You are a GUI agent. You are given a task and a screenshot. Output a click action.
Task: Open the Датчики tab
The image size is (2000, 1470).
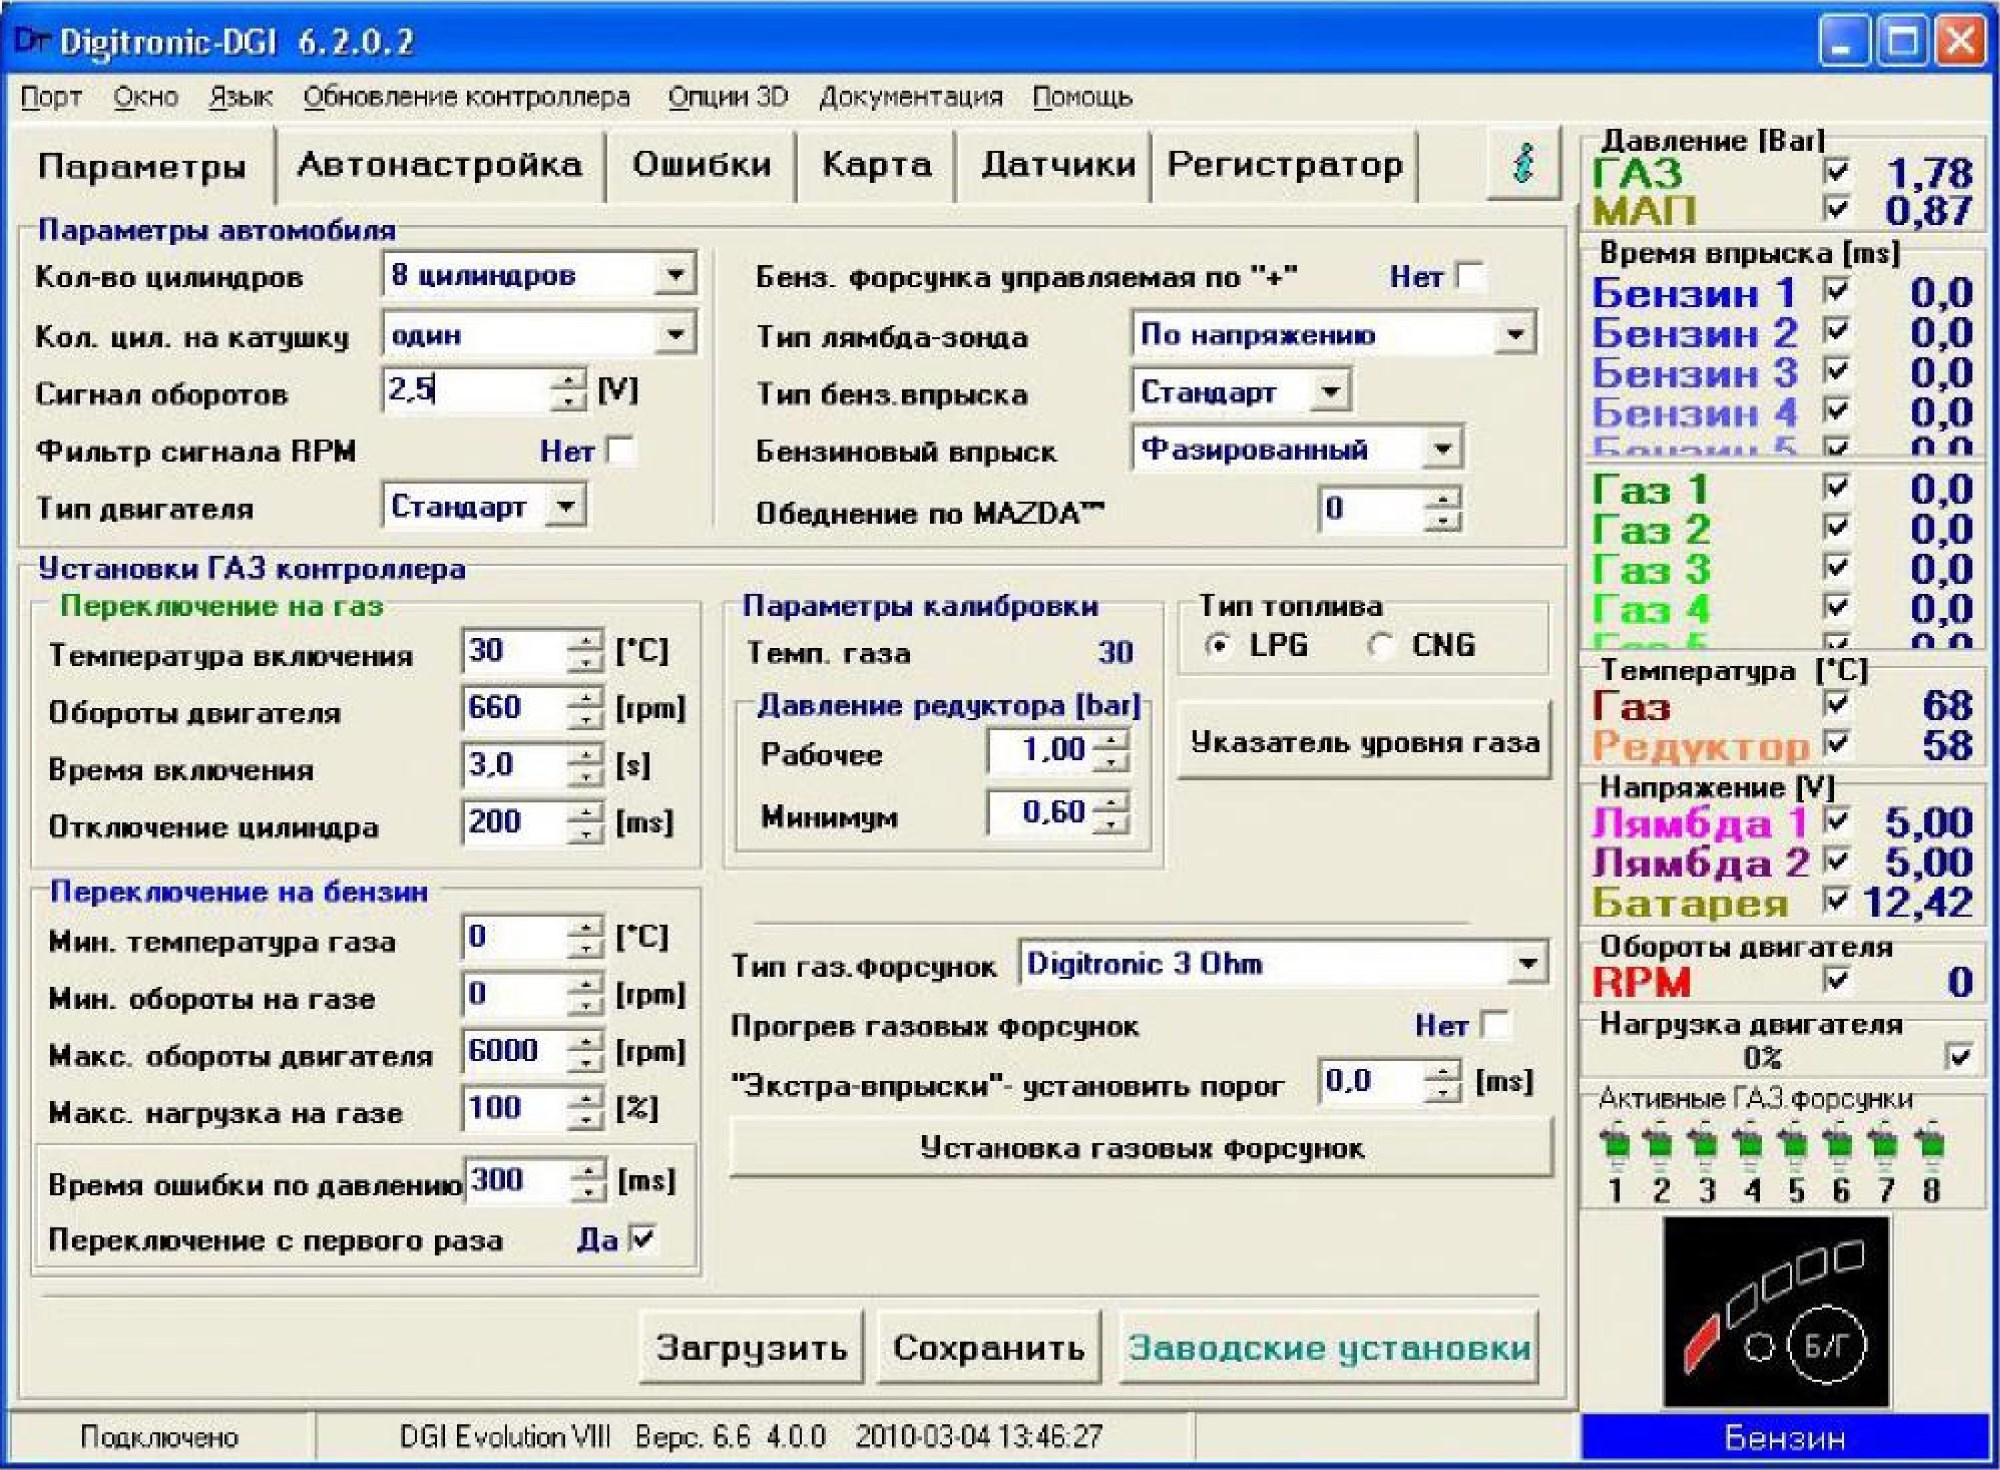pyautogui.click(x=1057, y=163)
